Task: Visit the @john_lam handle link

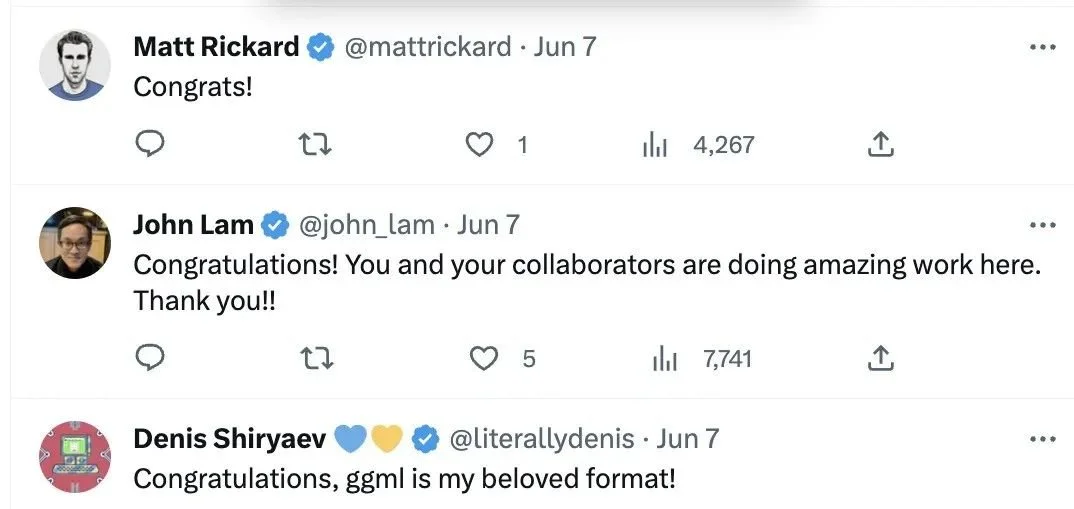Action: pos(365,225)
